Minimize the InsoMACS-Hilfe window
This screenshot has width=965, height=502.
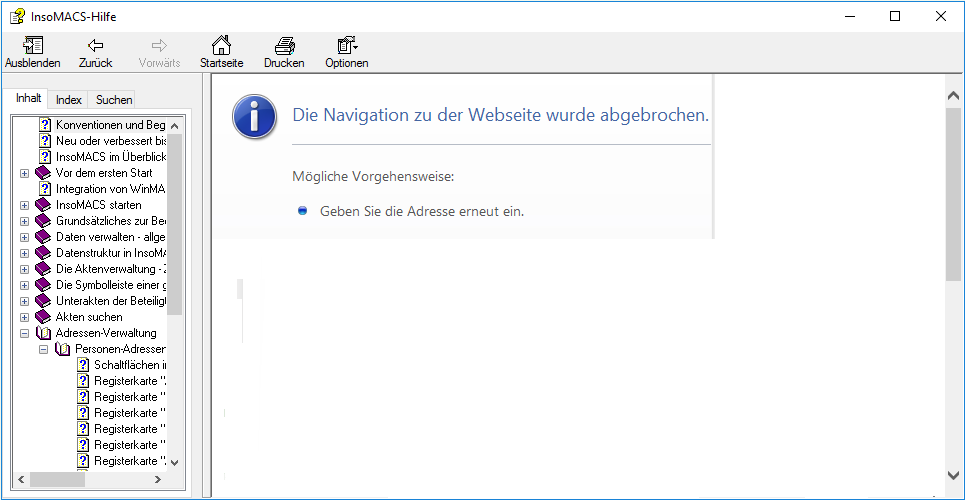click(851, 16)
